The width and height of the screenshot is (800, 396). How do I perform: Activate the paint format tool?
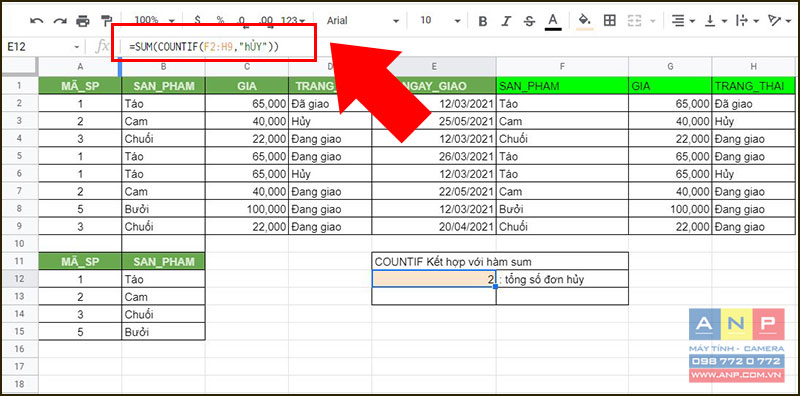pos(106,20)
